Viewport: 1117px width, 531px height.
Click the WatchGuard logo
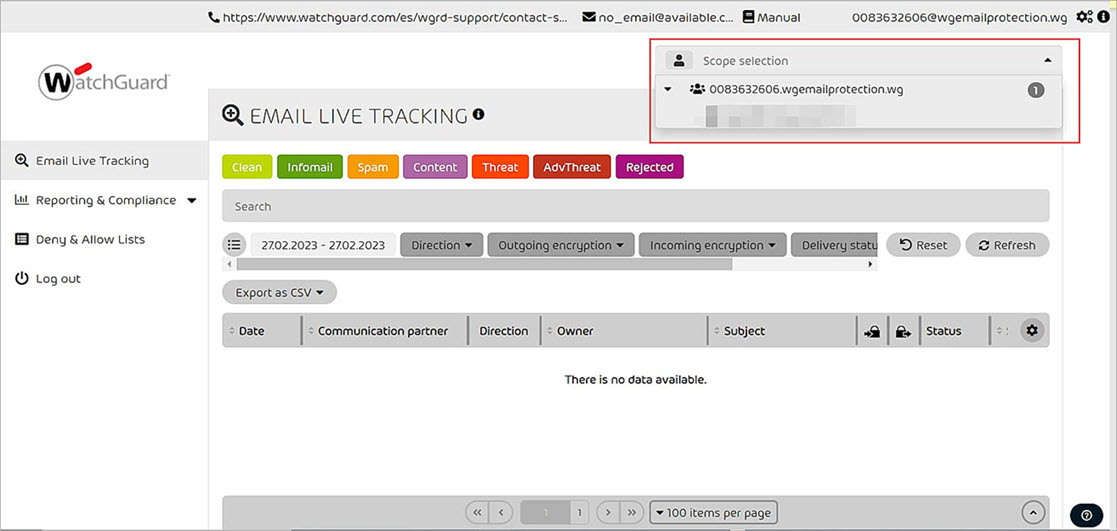(x=104, y=80)
